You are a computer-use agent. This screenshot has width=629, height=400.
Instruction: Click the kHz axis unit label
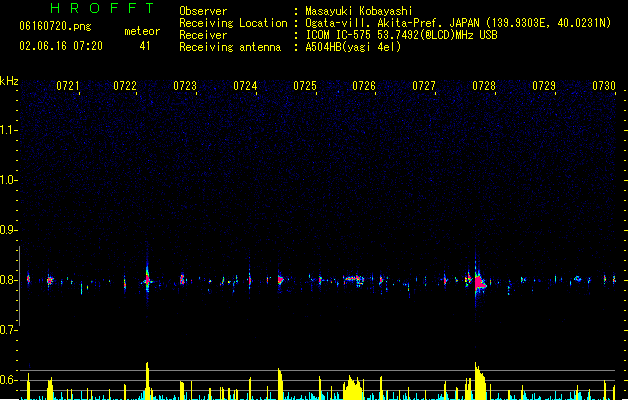coord(9,81)
